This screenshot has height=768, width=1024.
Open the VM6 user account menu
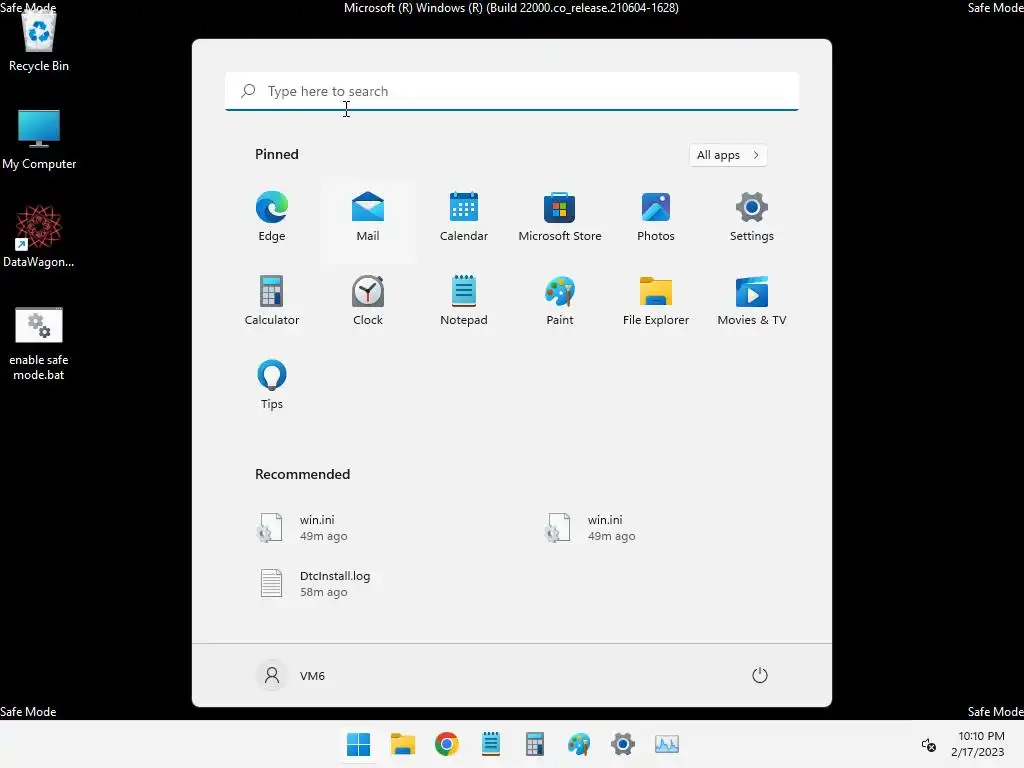291,675
